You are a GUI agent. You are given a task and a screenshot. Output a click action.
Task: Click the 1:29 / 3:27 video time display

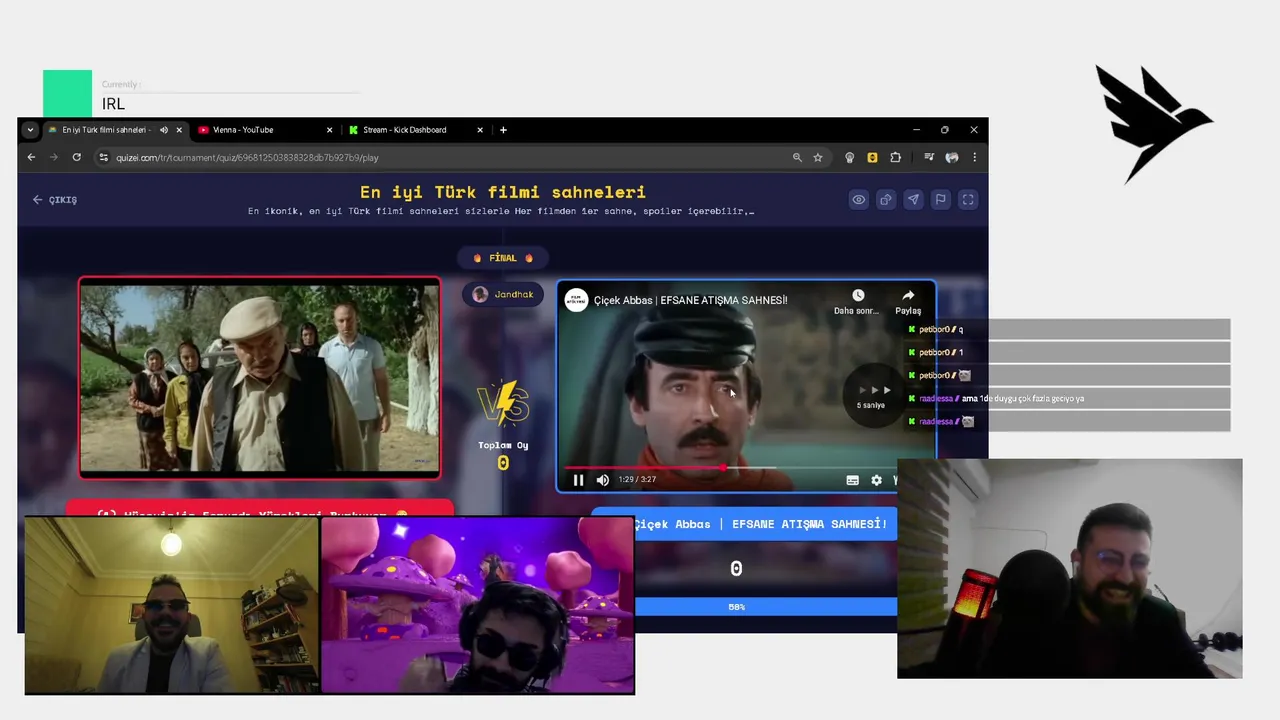click(637, 480)
